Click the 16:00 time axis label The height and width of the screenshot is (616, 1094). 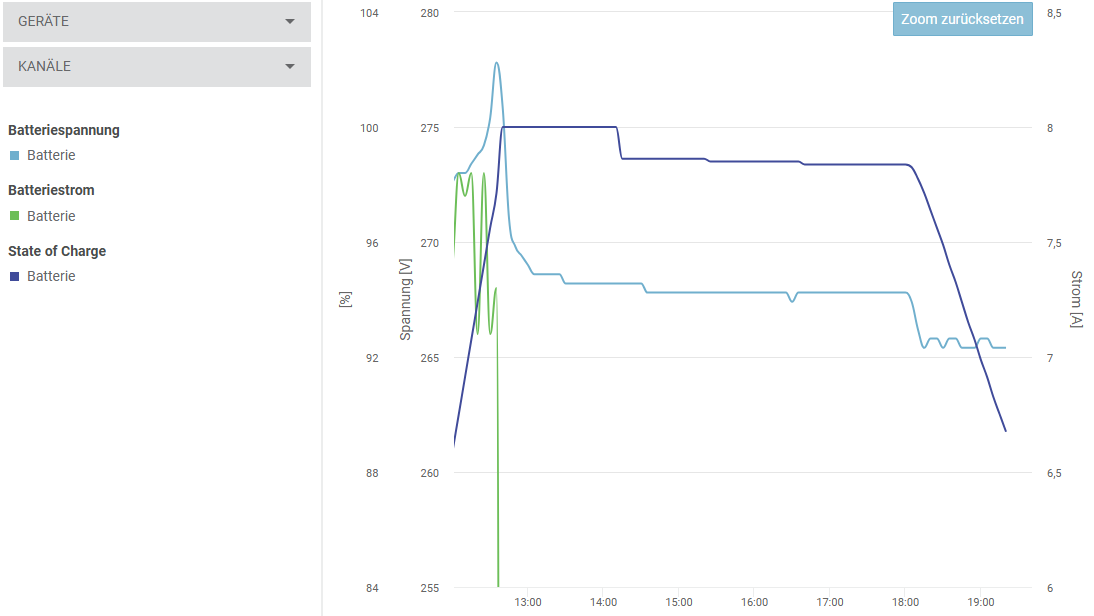(754, 602)
